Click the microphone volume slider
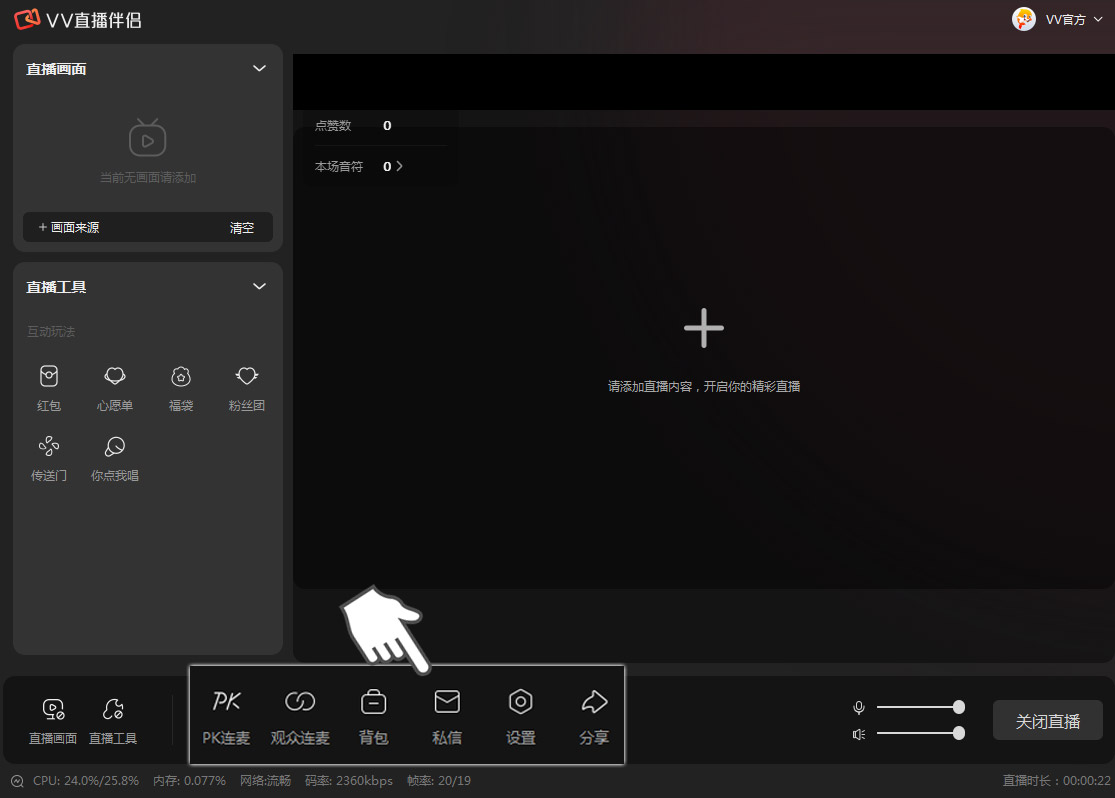Viewport: 1115px width, 798px height. [917, 707]
